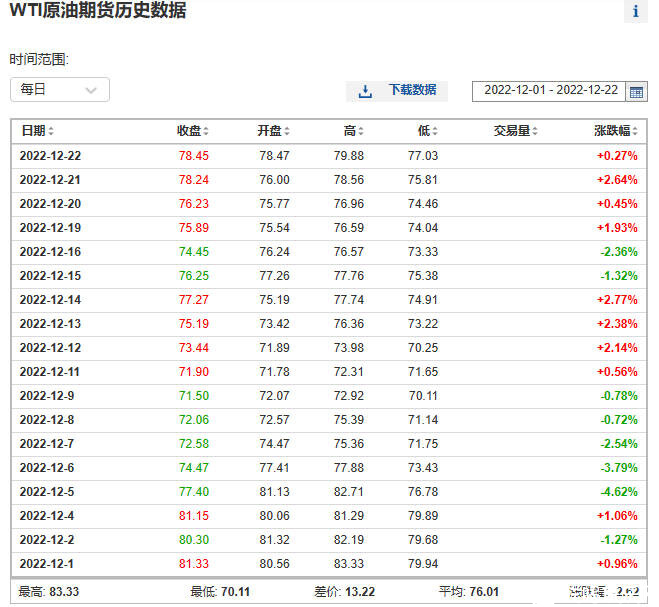Click the 涨跌幅 column header text
This screenshot has height=607, width=659.
click(x=612, y=131)
